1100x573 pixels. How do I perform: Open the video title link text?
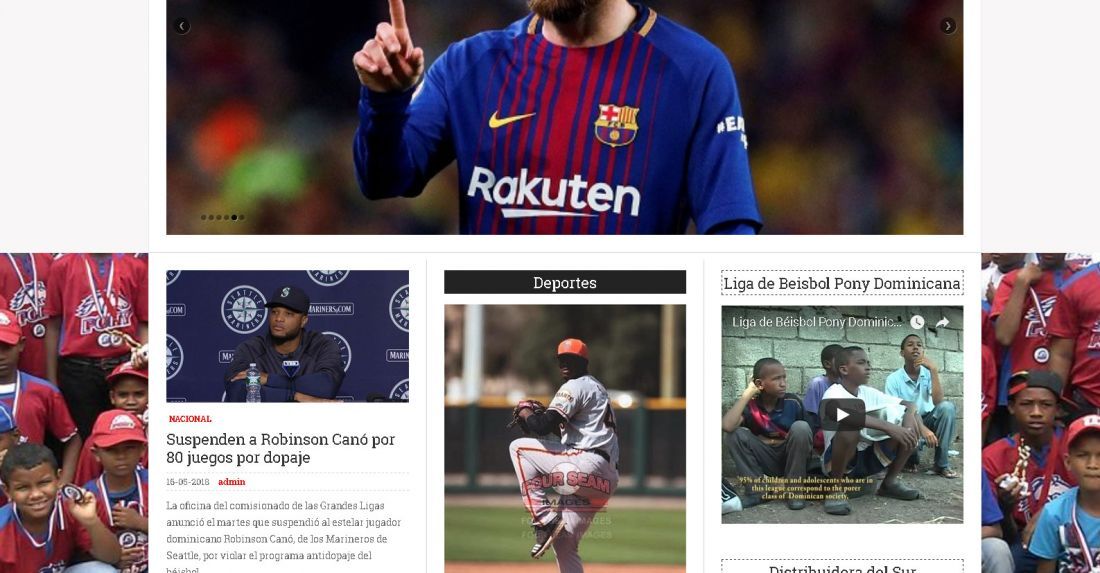click(817, 322)
